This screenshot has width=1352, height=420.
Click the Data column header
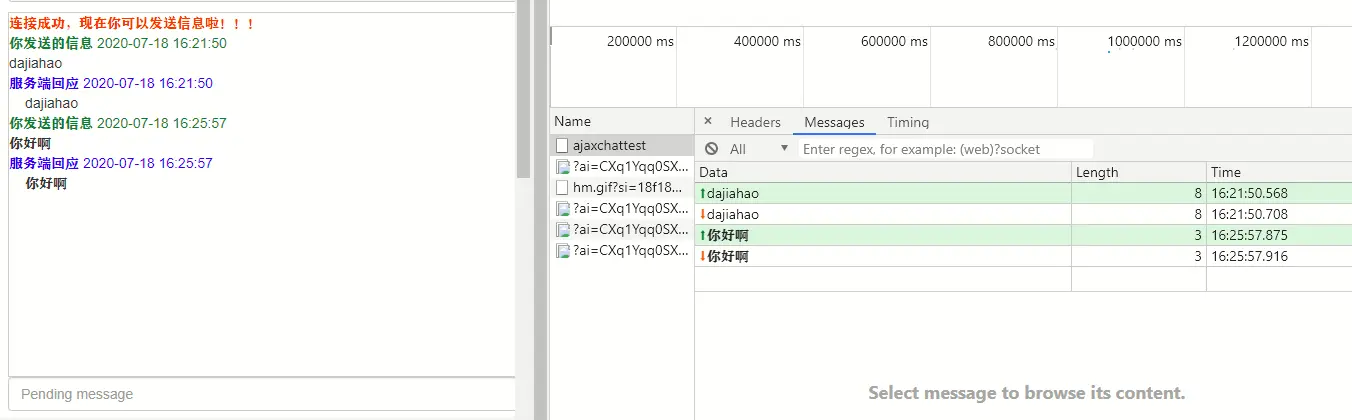coord(883,172)
